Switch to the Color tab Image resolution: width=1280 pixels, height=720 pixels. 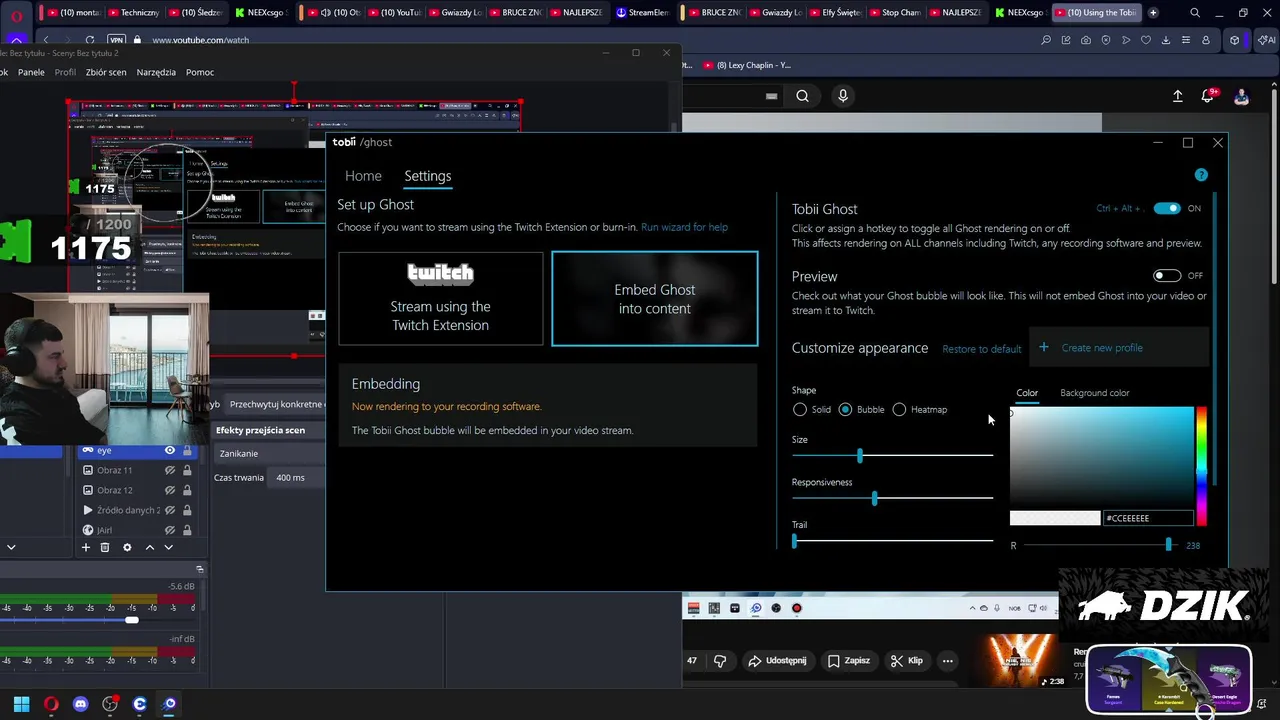(1027, 393)
